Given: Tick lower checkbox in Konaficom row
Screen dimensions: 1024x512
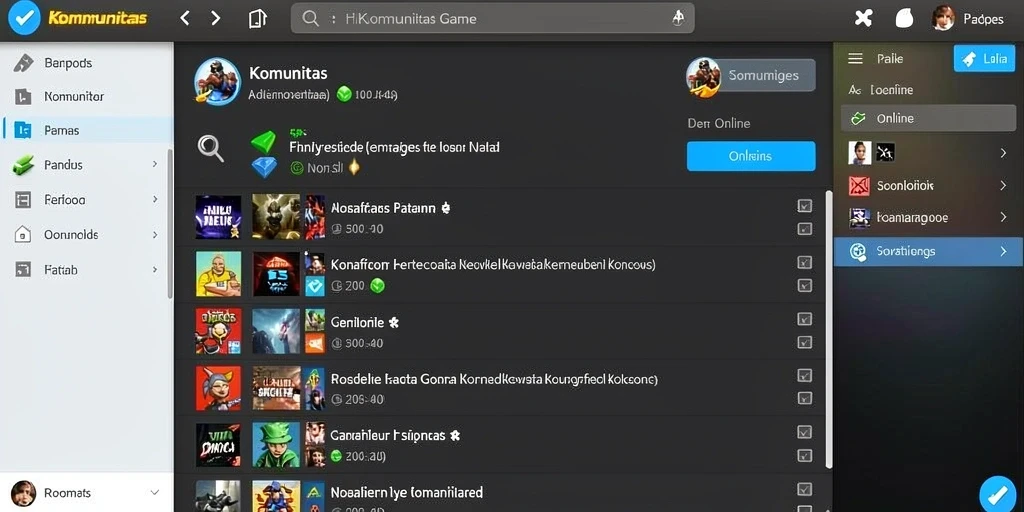Looking at the screenshot, I should [x=805, y=285].
